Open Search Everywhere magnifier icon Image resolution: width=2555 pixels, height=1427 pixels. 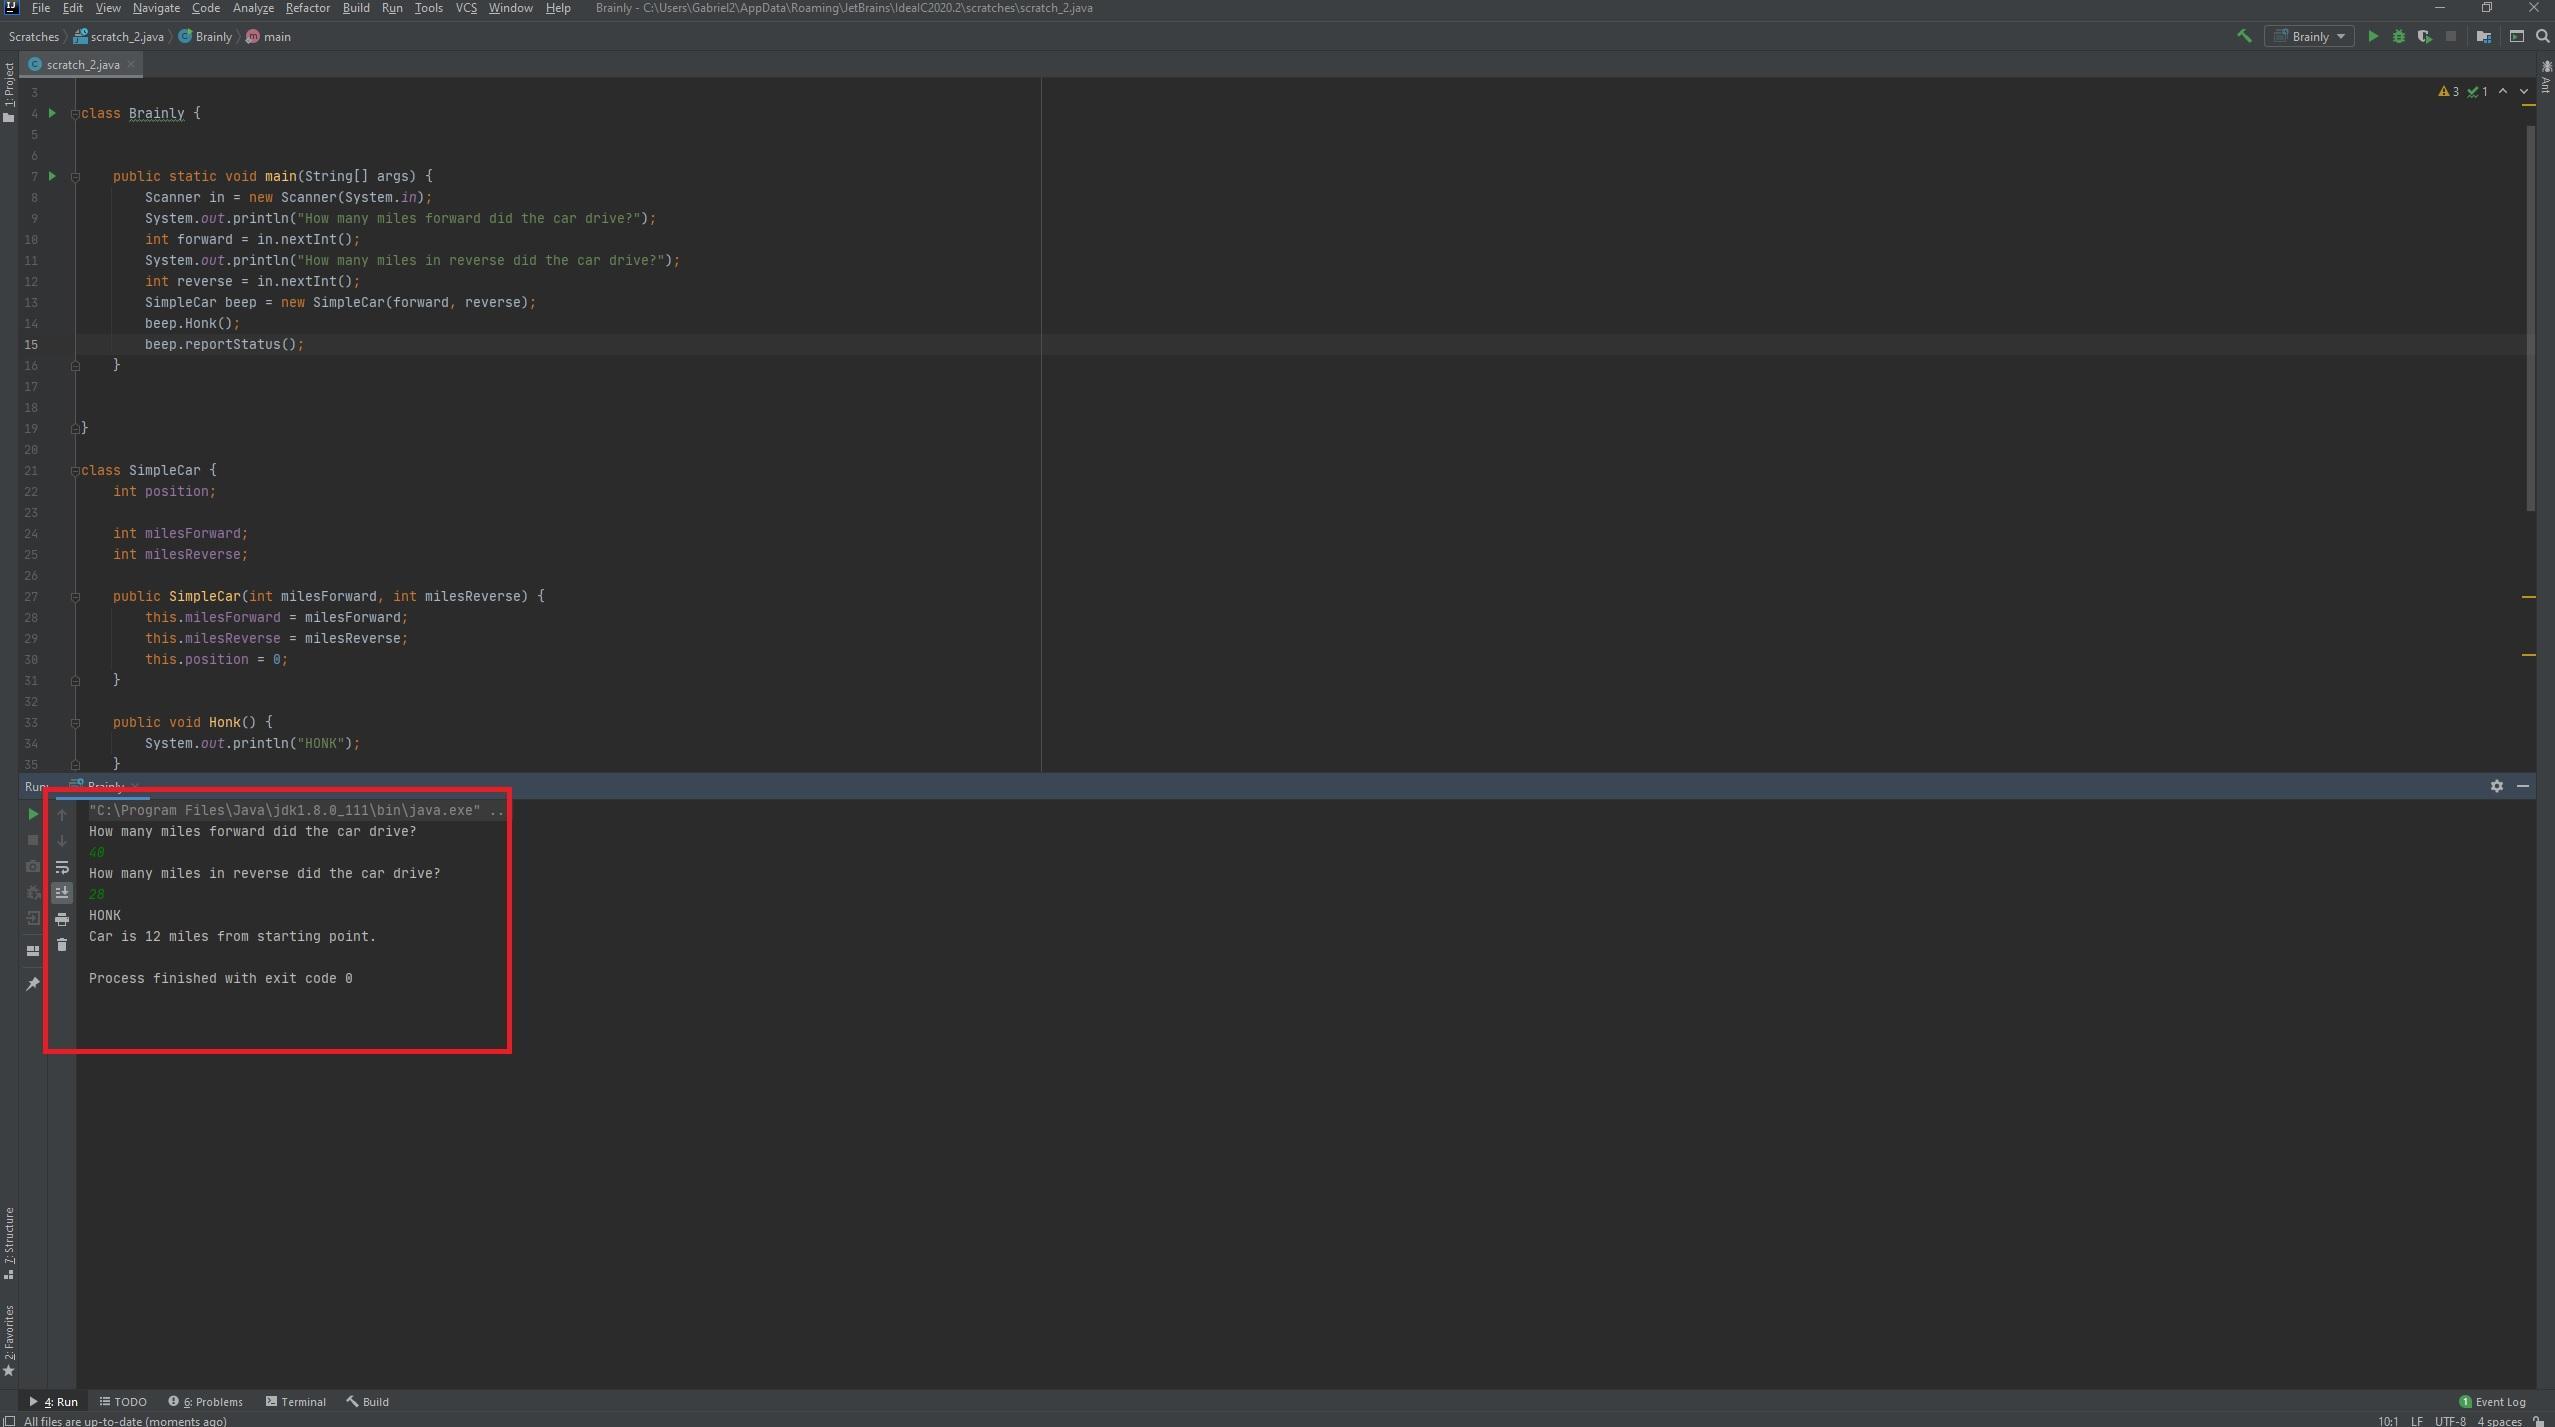tap(2543, 36)
